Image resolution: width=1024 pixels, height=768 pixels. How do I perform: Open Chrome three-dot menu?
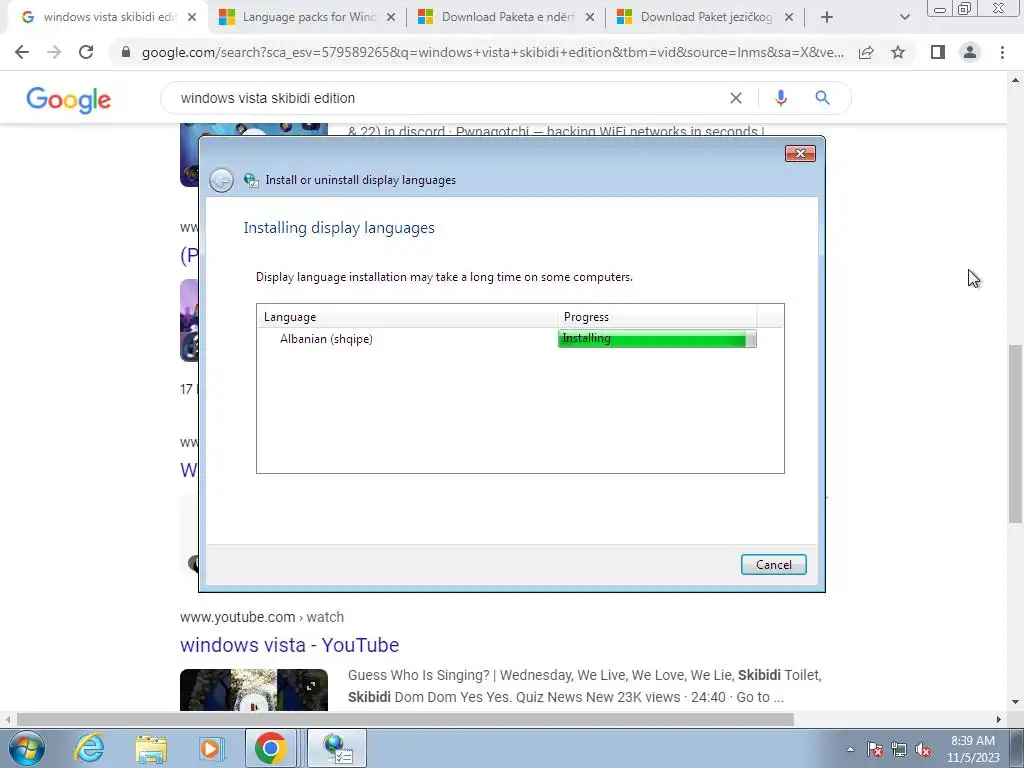click(1002, 52)
